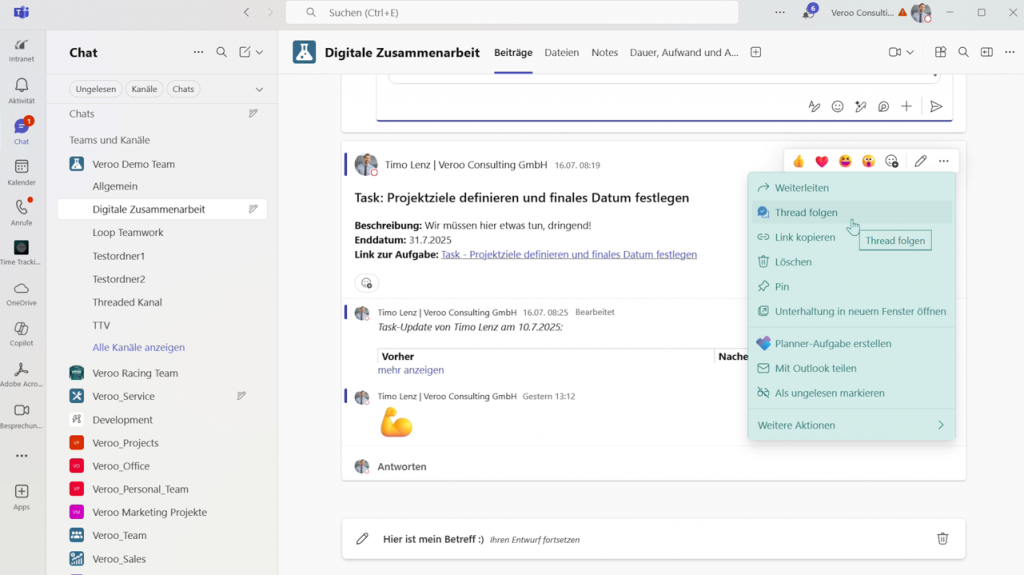
Task: Search within the chat list
Action: pyautogui.click(x=221, y=53)
